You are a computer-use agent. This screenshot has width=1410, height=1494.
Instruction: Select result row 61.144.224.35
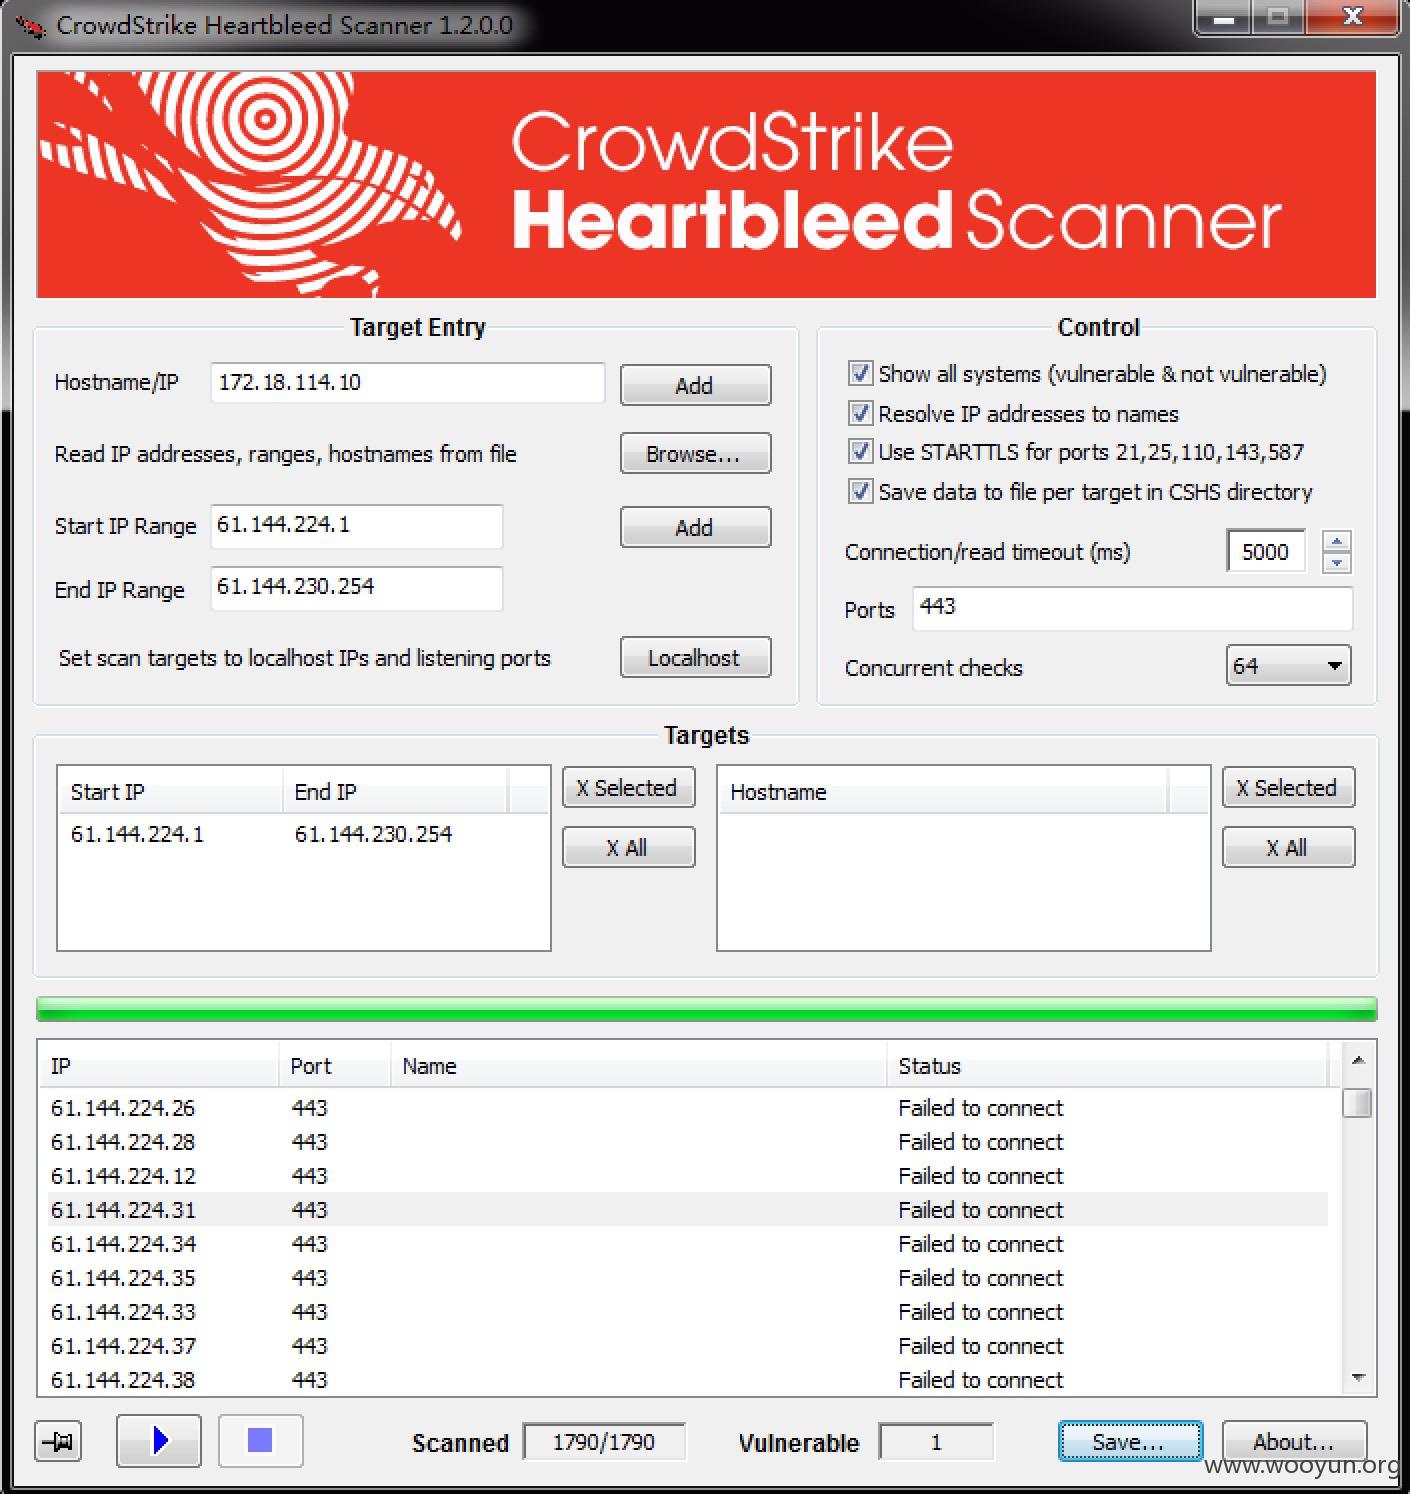[688, 1278]
